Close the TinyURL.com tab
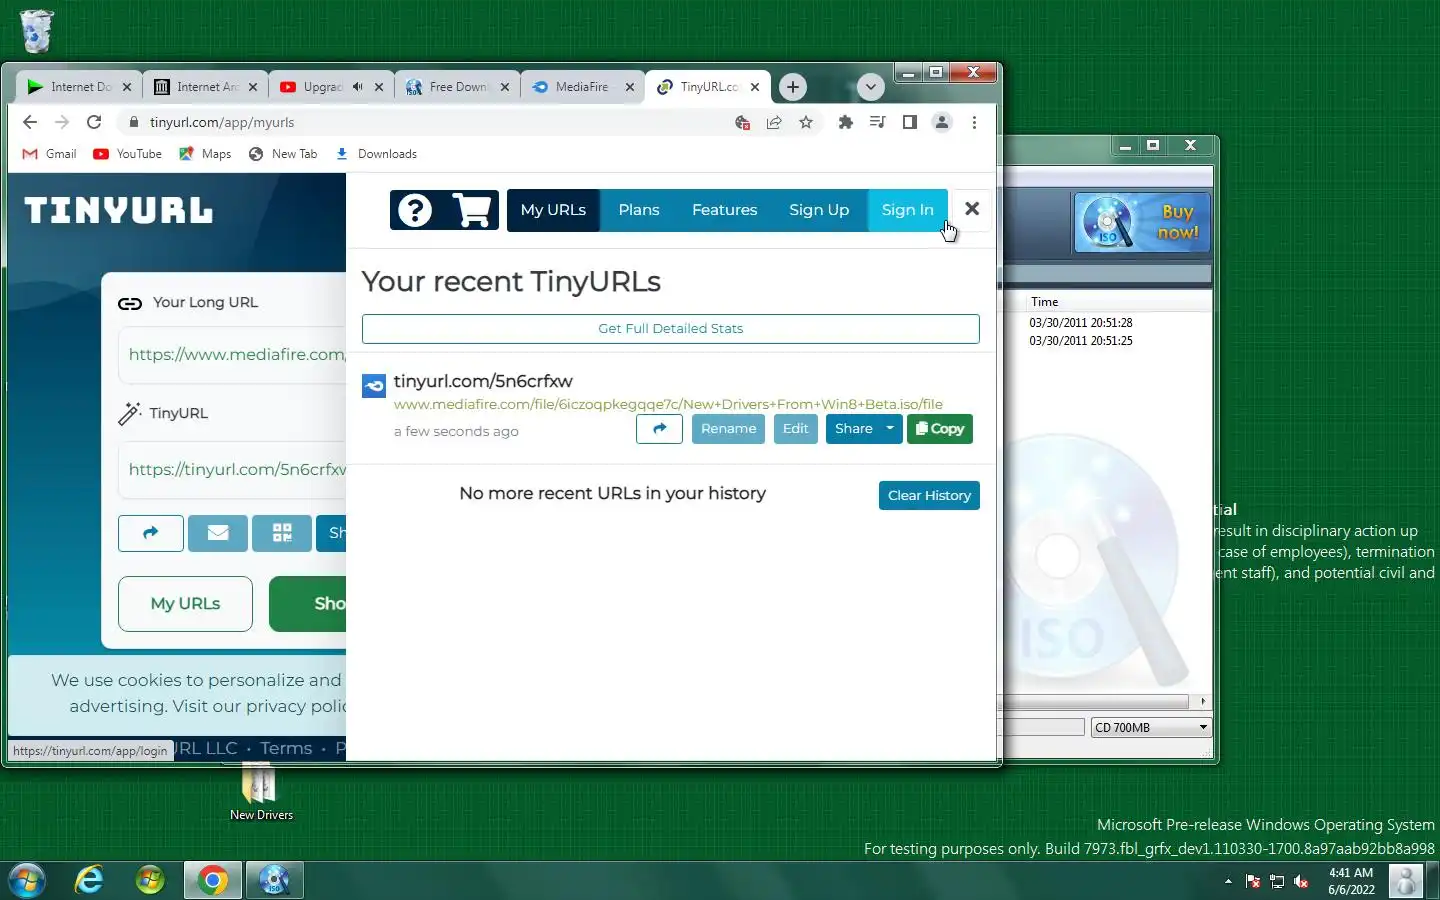This screenshot has width=1440, height=900. [x=755, y=87]
